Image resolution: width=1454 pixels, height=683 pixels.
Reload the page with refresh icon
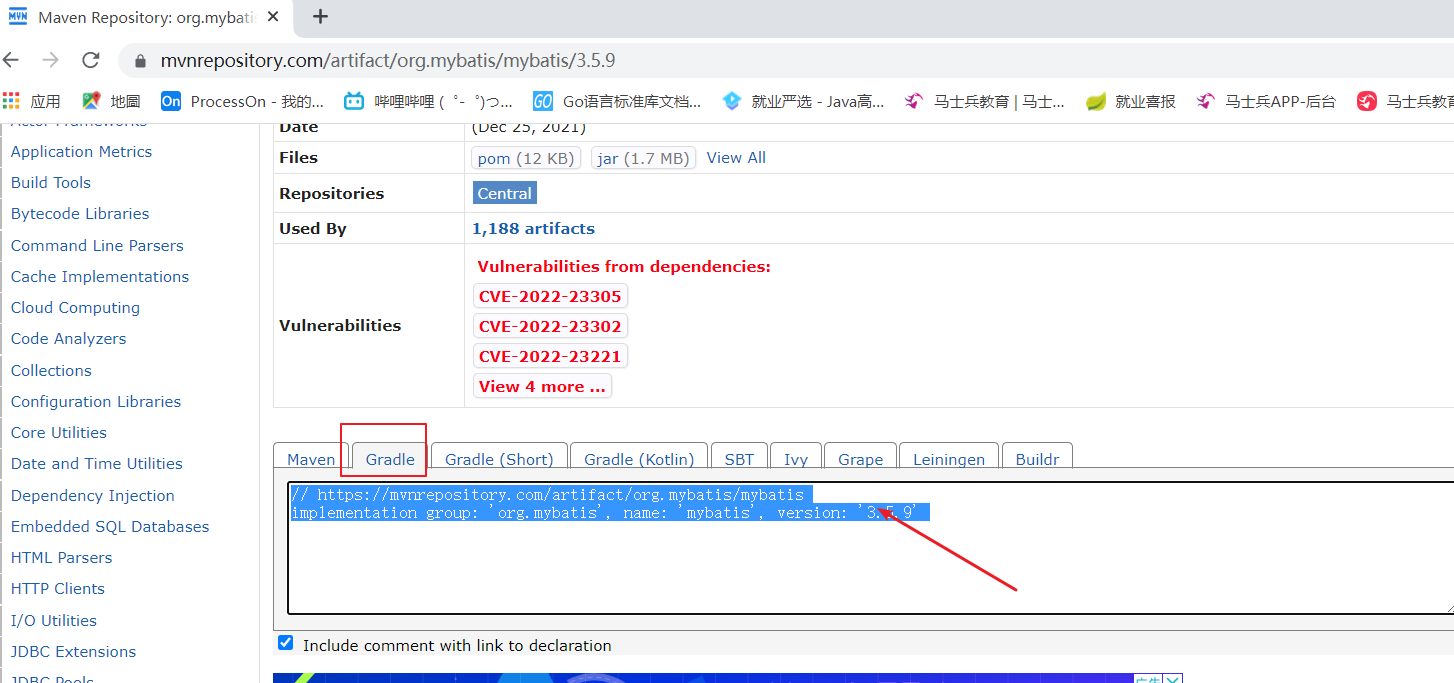point(91,60)
